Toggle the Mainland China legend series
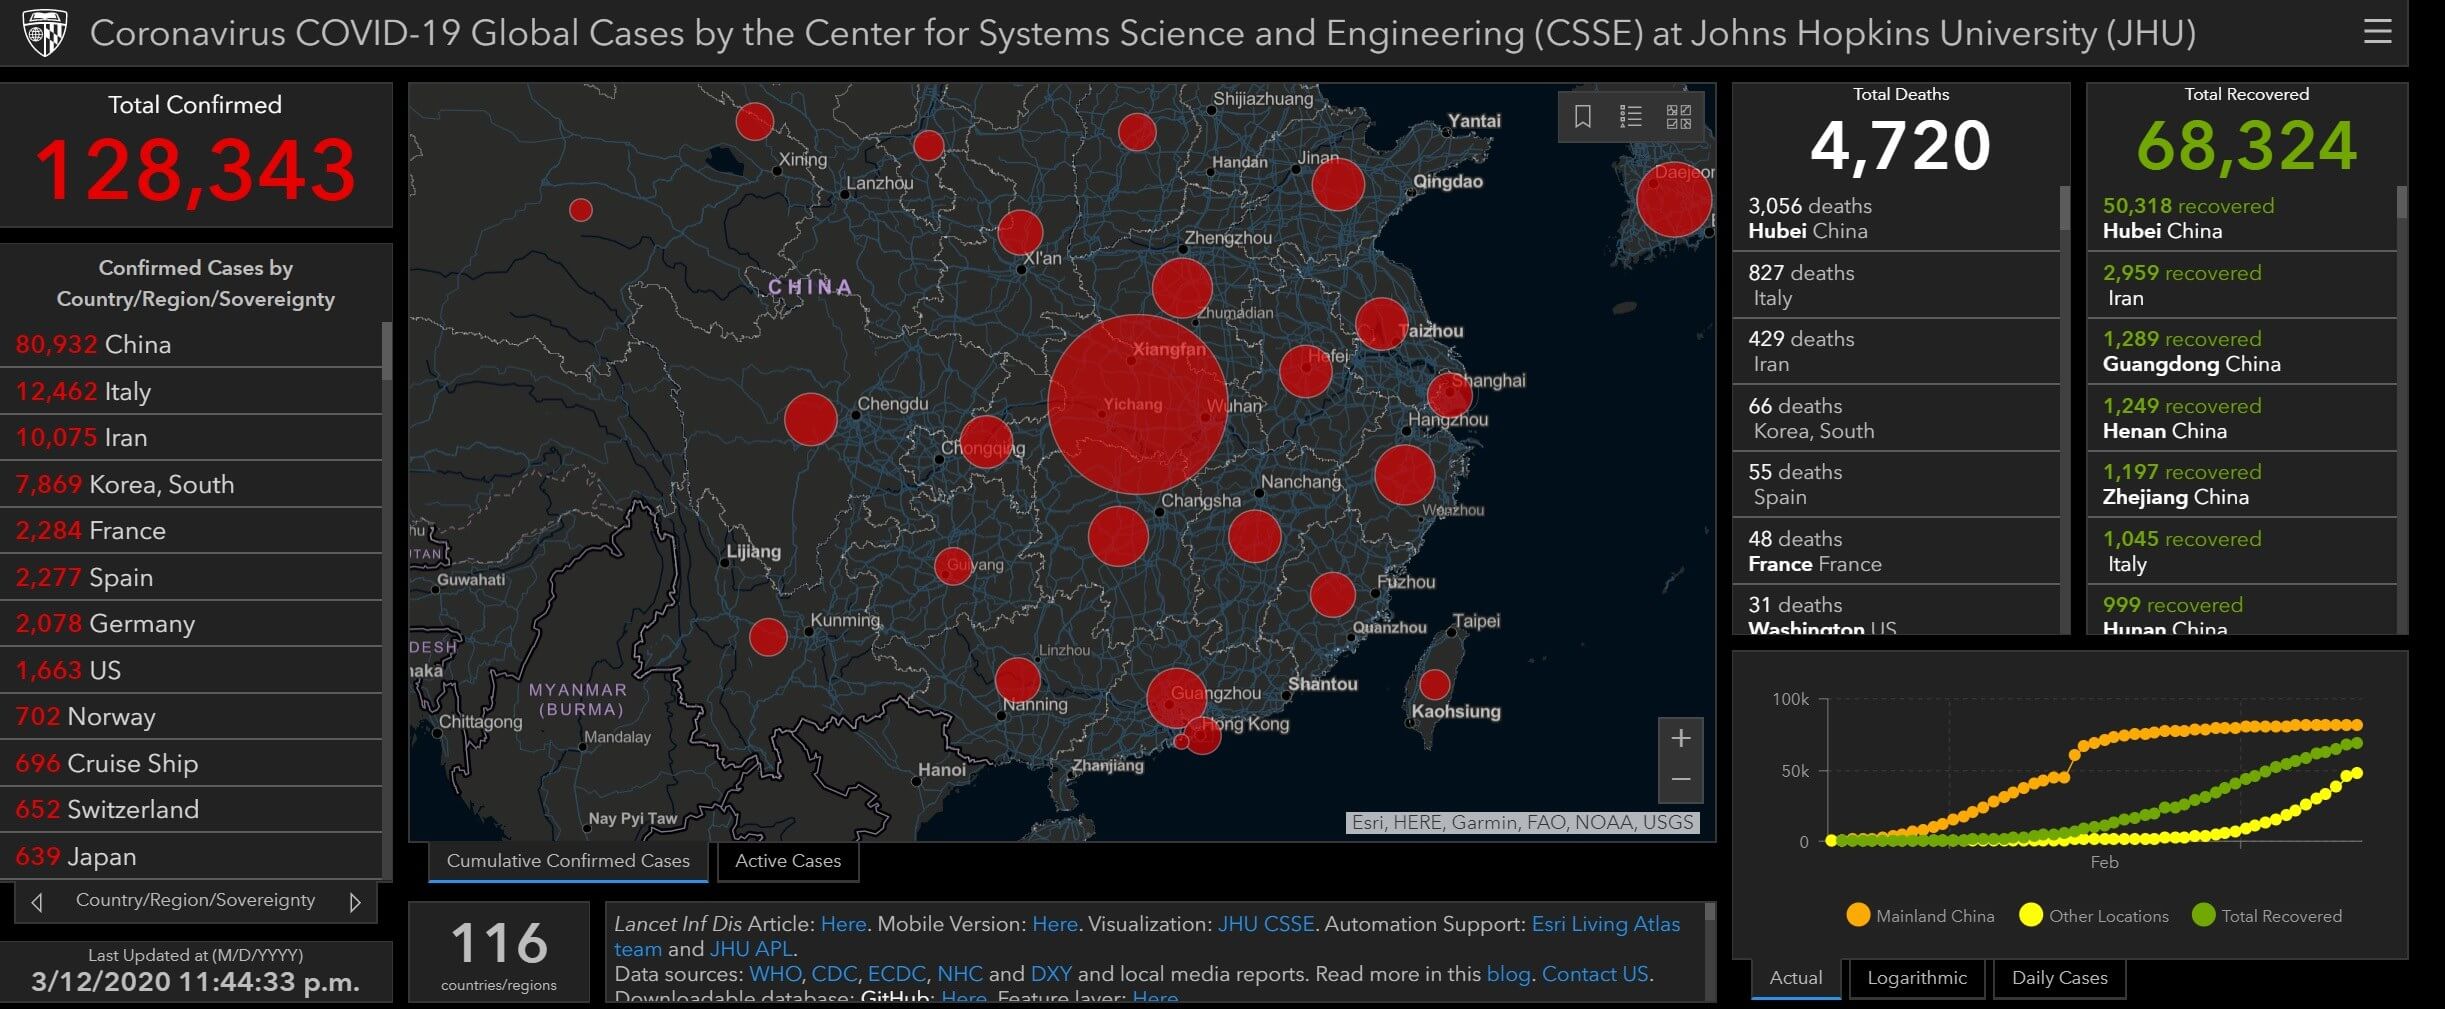 coord(1919,916)
